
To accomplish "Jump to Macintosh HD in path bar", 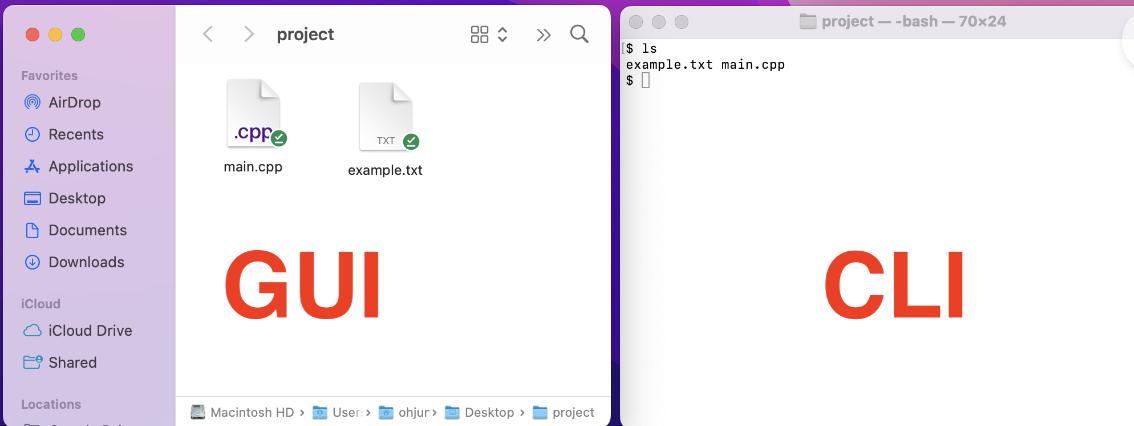I will click(x=243, y=412).
